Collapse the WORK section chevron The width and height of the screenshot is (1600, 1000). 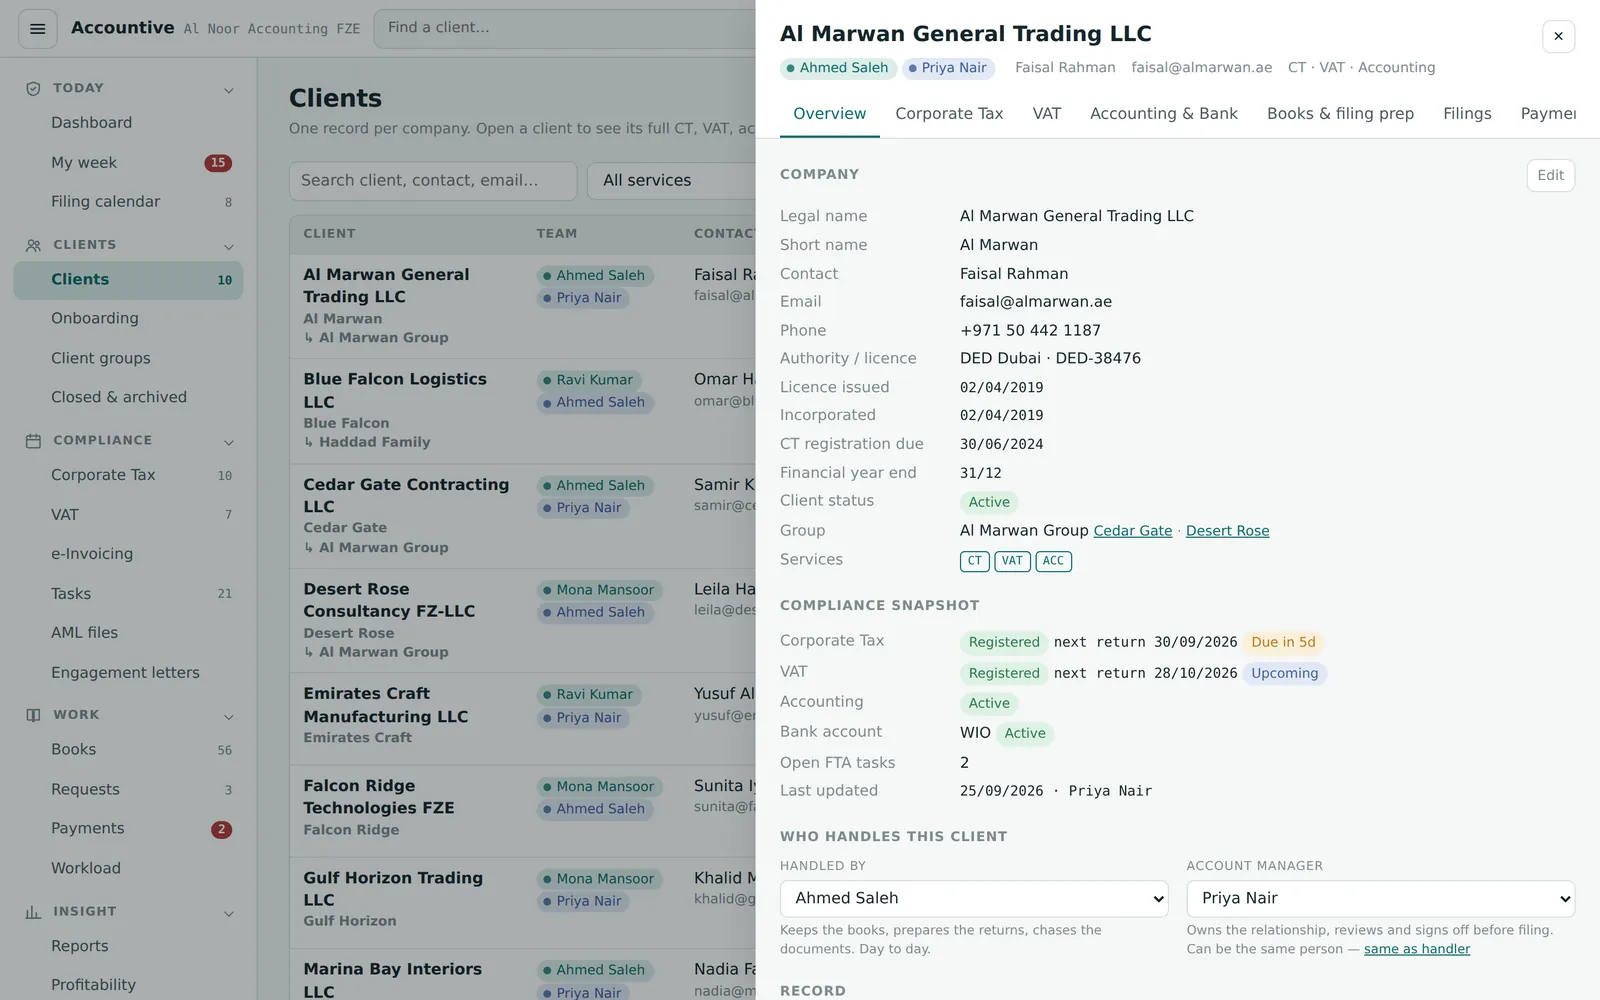229,717
